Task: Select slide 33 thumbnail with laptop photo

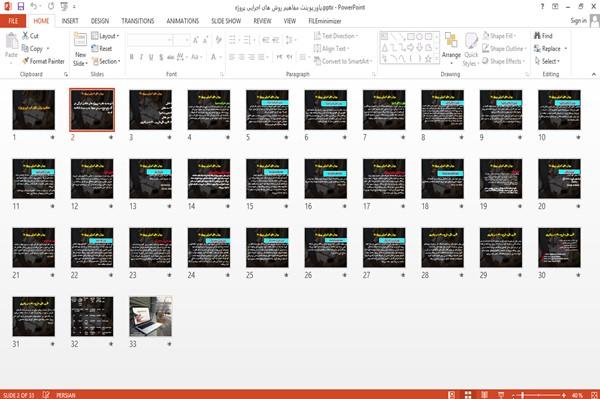Action: [x=150, y=316]
